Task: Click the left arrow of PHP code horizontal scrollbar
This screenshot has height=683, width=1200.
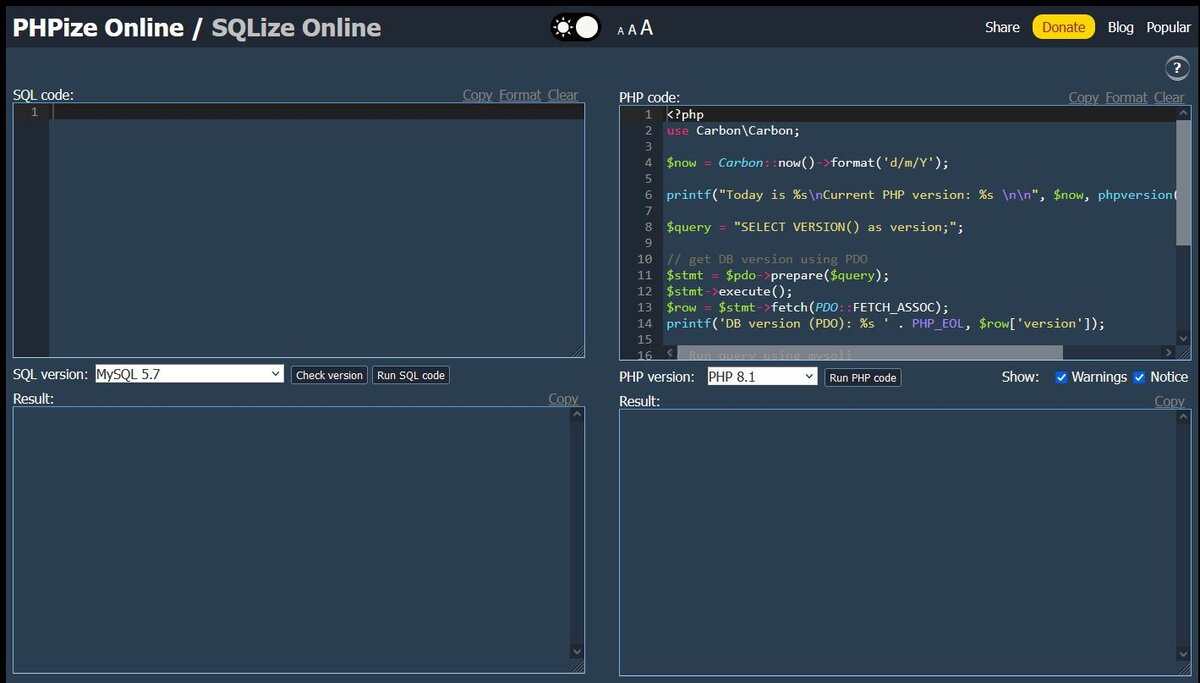Action: [670, 353]
